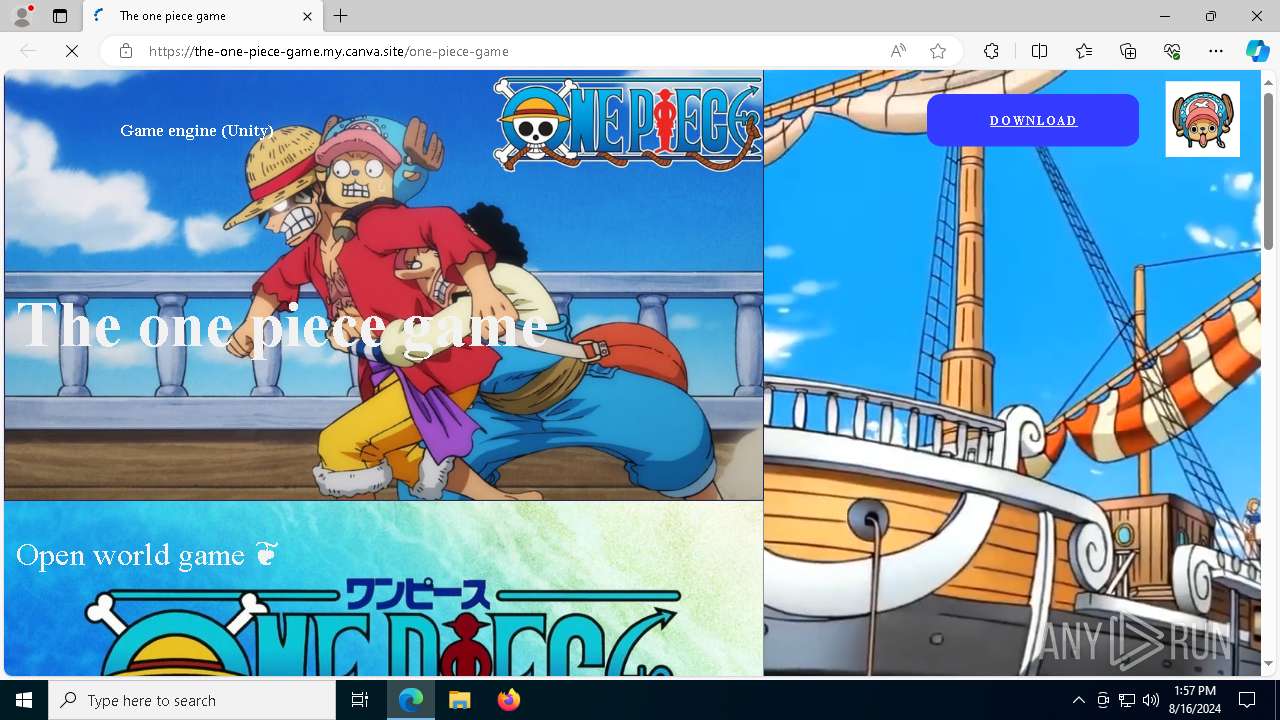Click the Chopper character thumbnail

(1203, 119)
